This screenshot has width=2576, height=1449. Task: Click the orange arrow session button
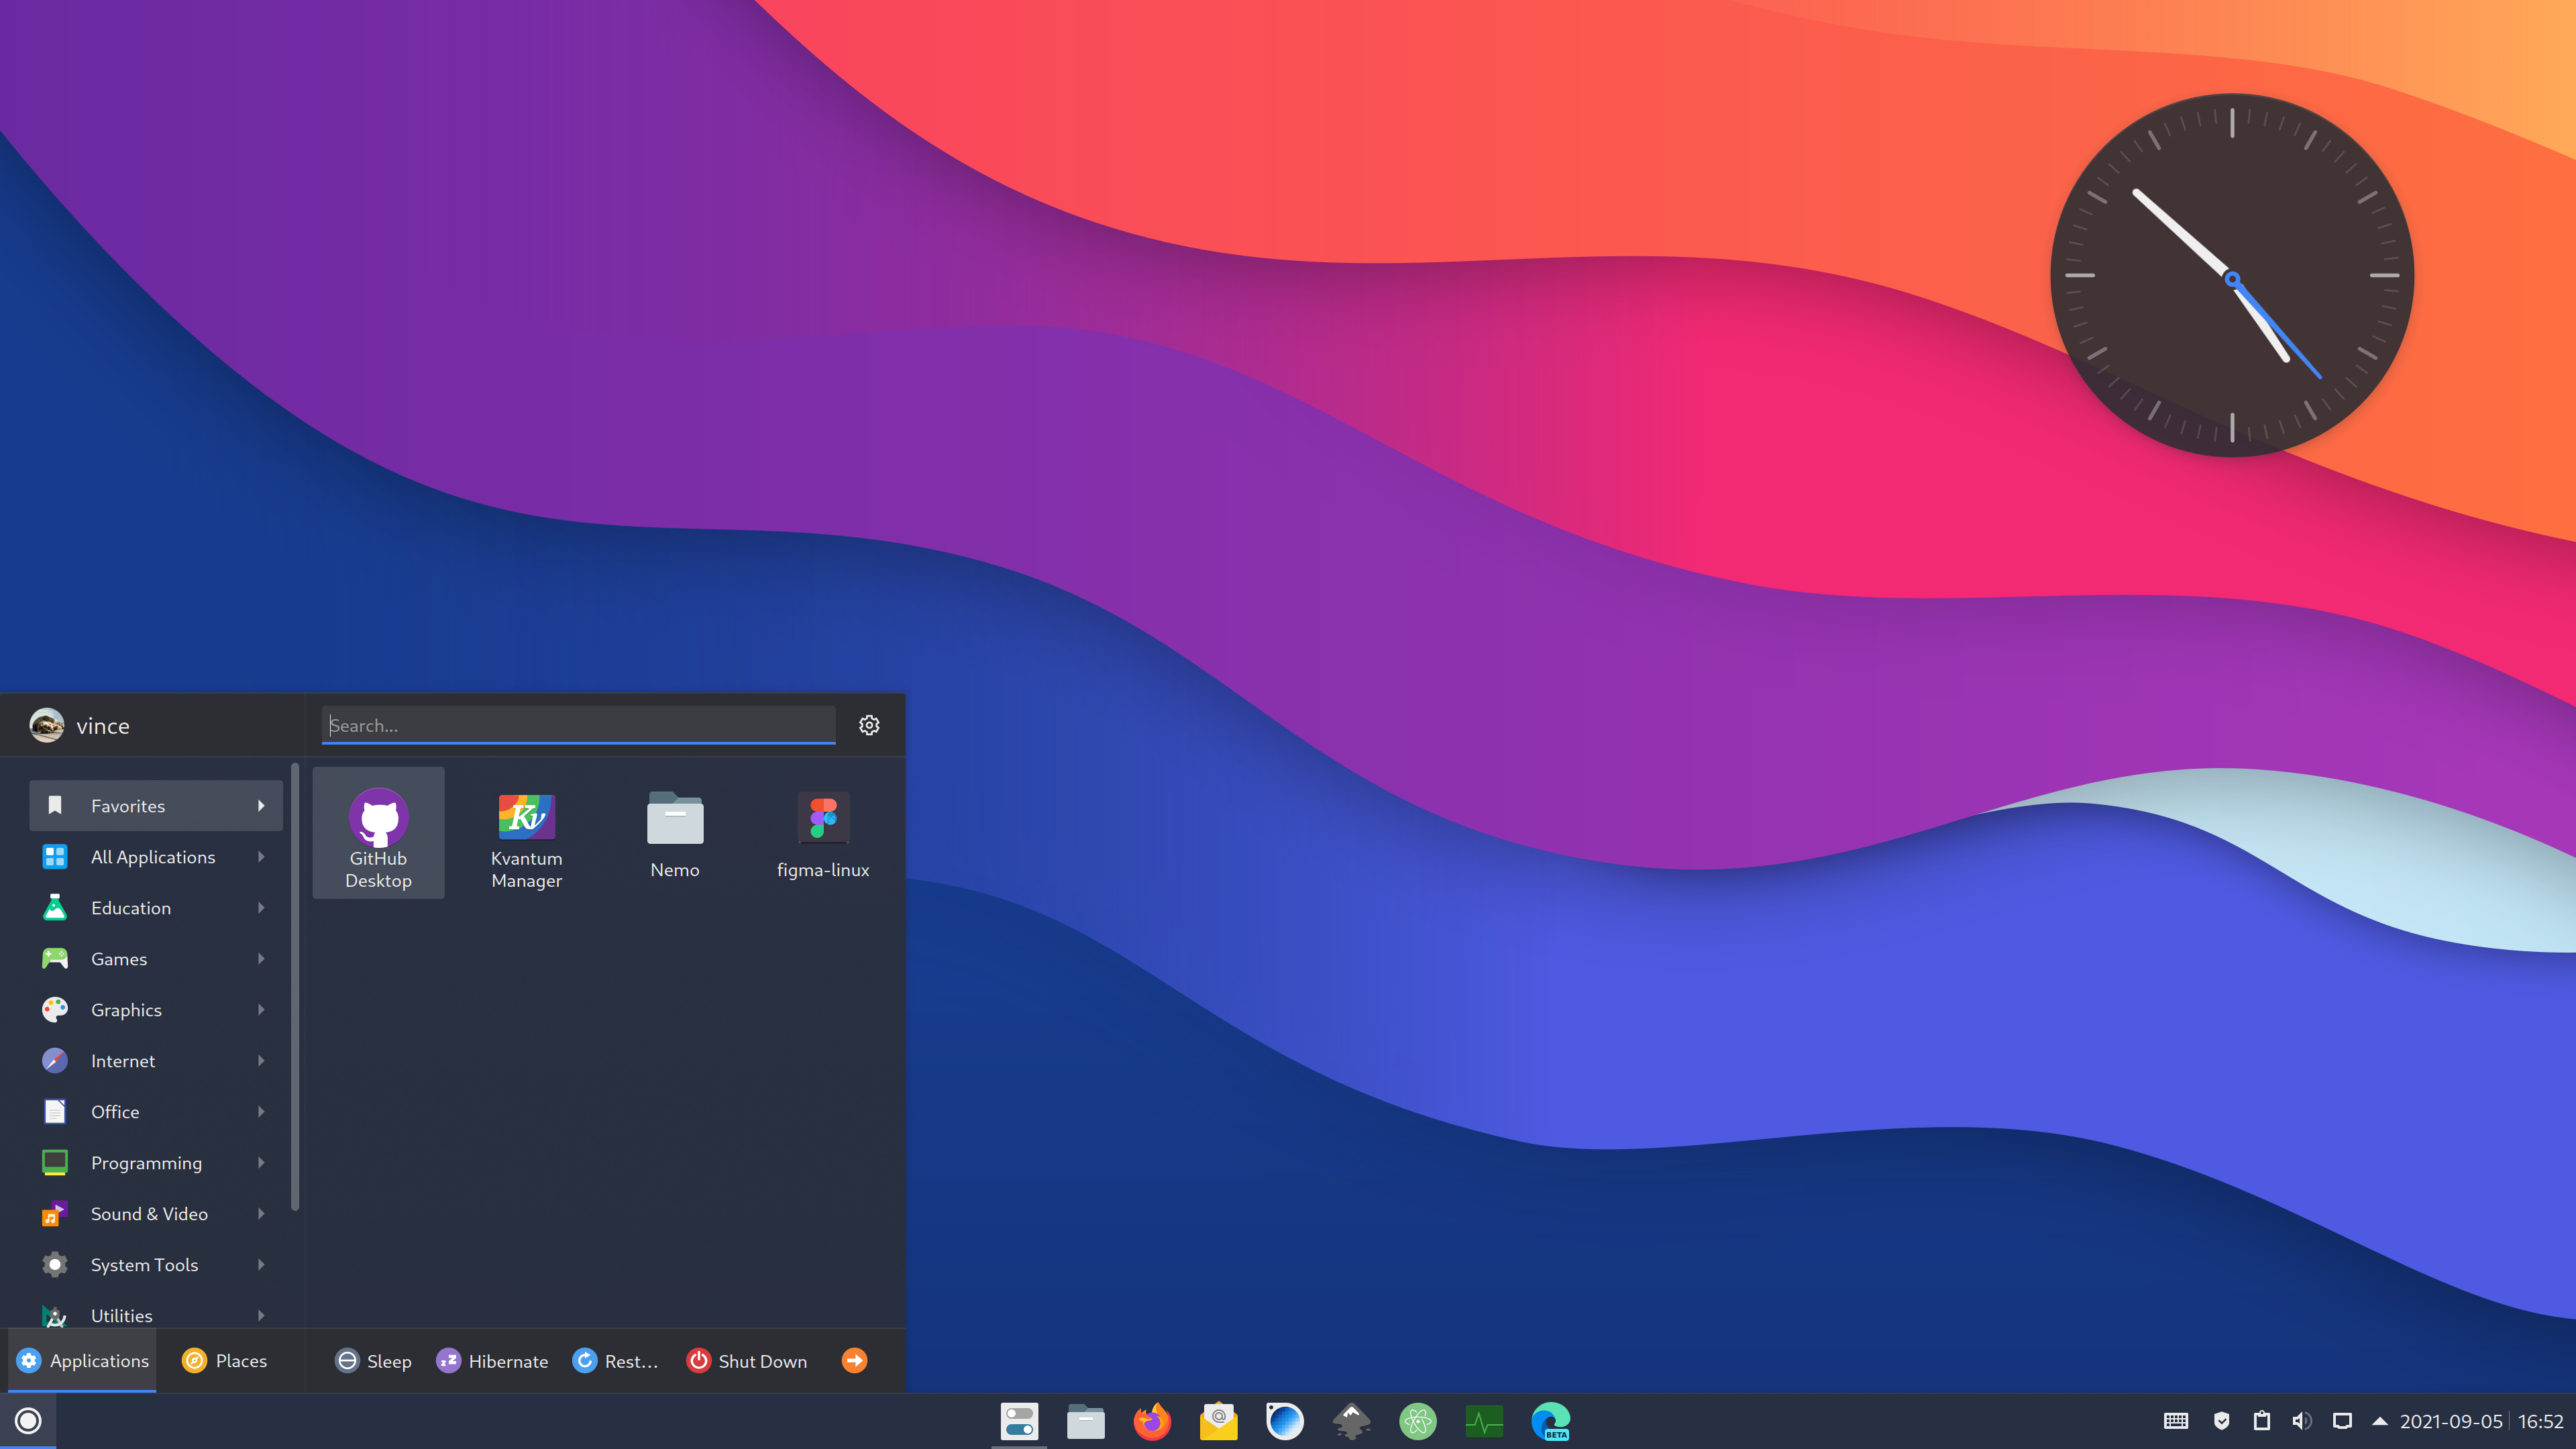point(855,1361)
